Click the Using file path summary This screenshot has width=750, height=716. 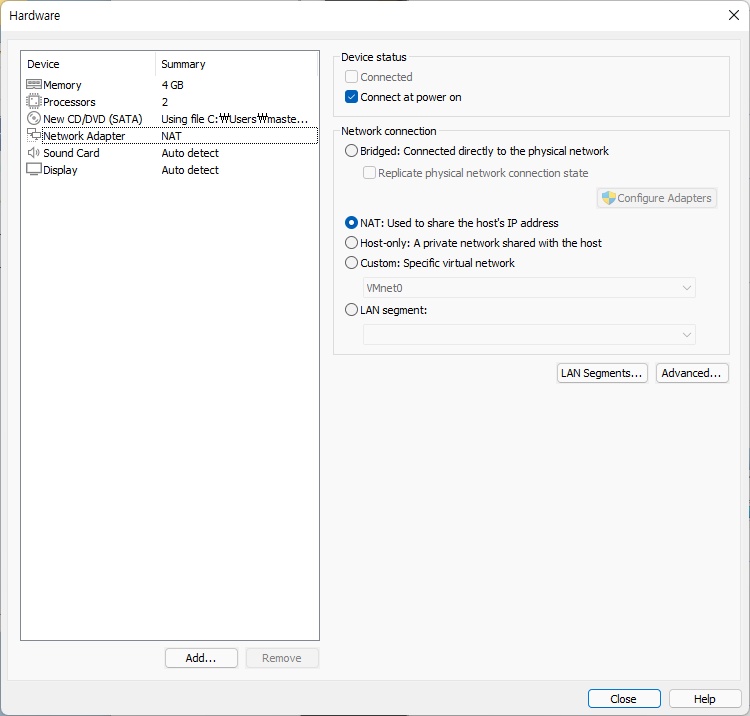tap(234, 119)
